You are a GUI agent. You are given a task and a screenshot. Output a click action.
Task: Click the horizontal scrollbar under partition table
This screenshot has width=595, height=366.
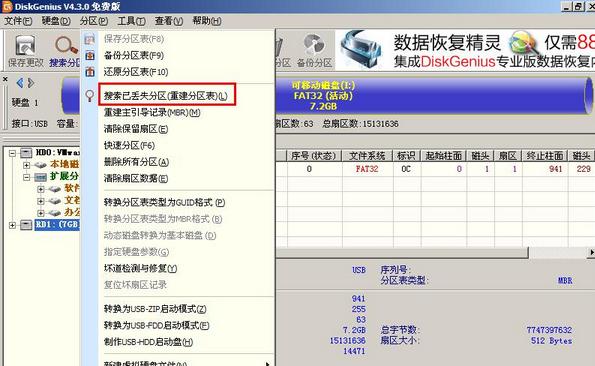(402, 252)
